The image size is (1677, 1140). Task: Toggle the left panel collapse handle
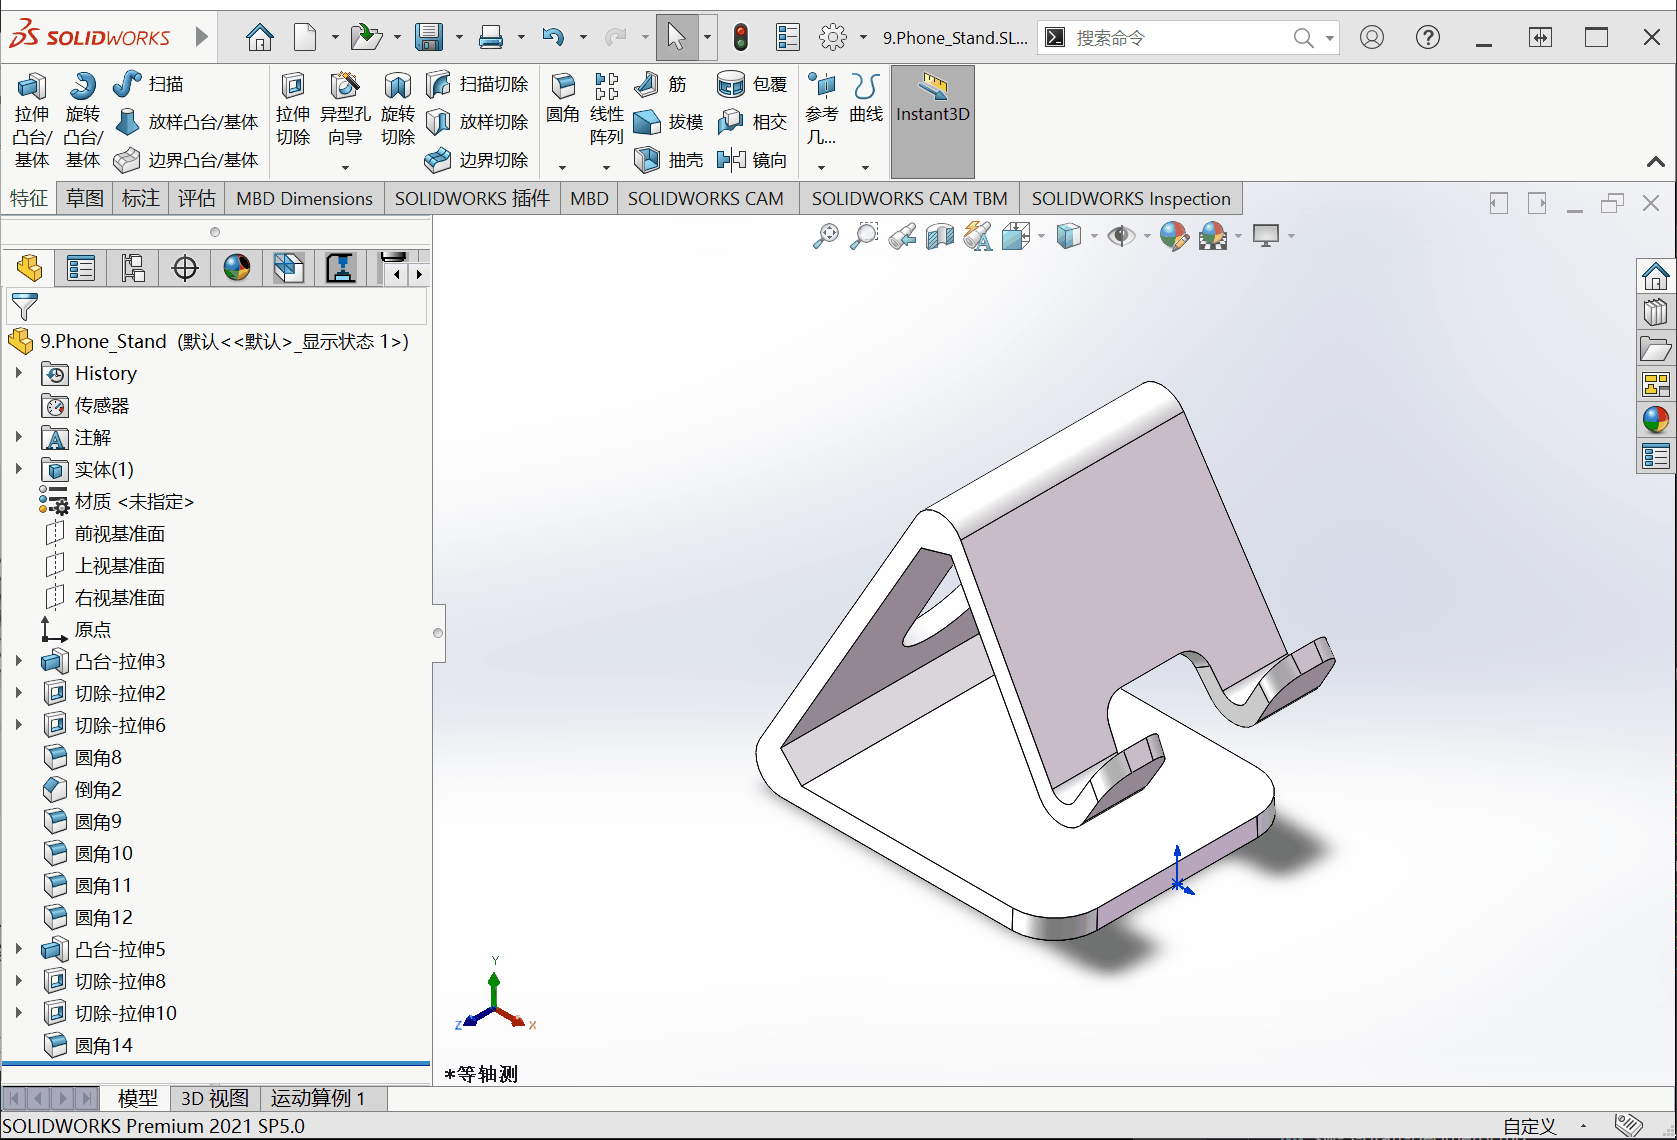point(438,633)
